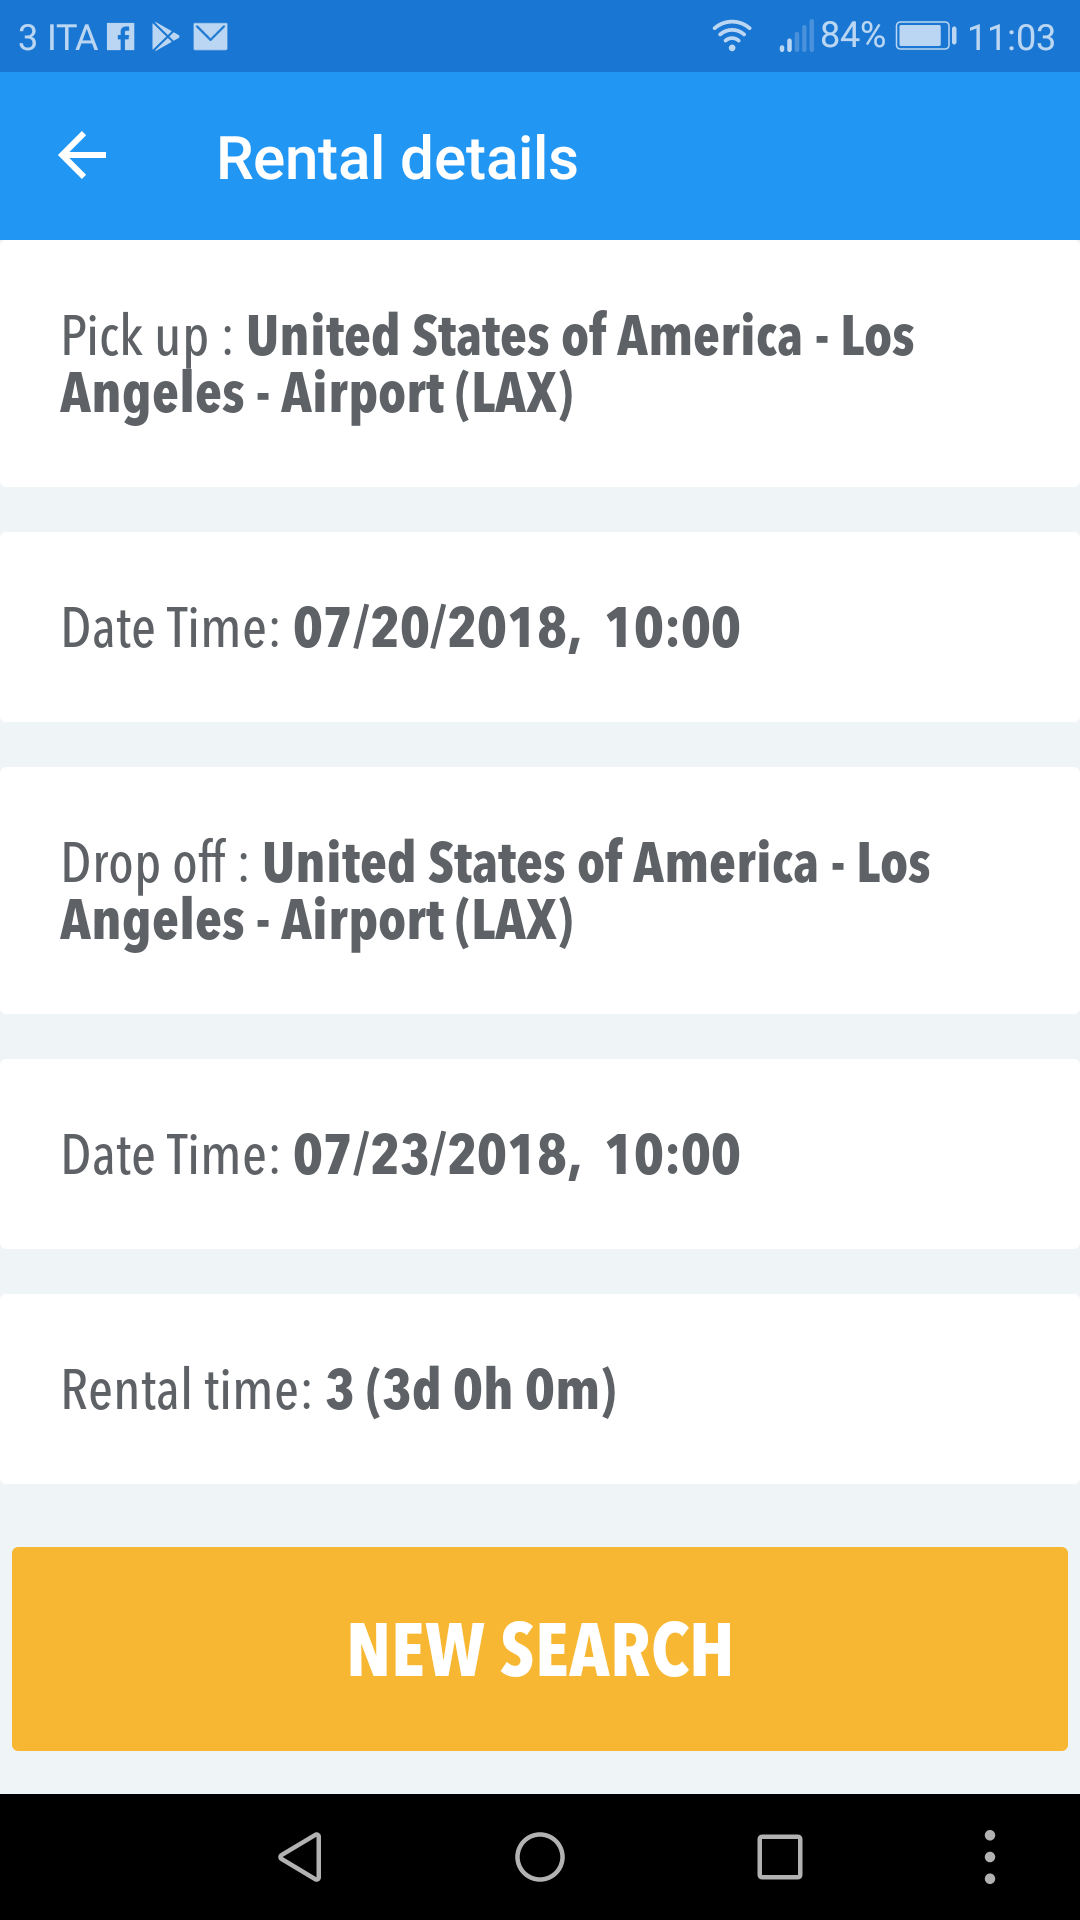Tap the Rental details header title

pyautogui.click(x=397, y=158)
